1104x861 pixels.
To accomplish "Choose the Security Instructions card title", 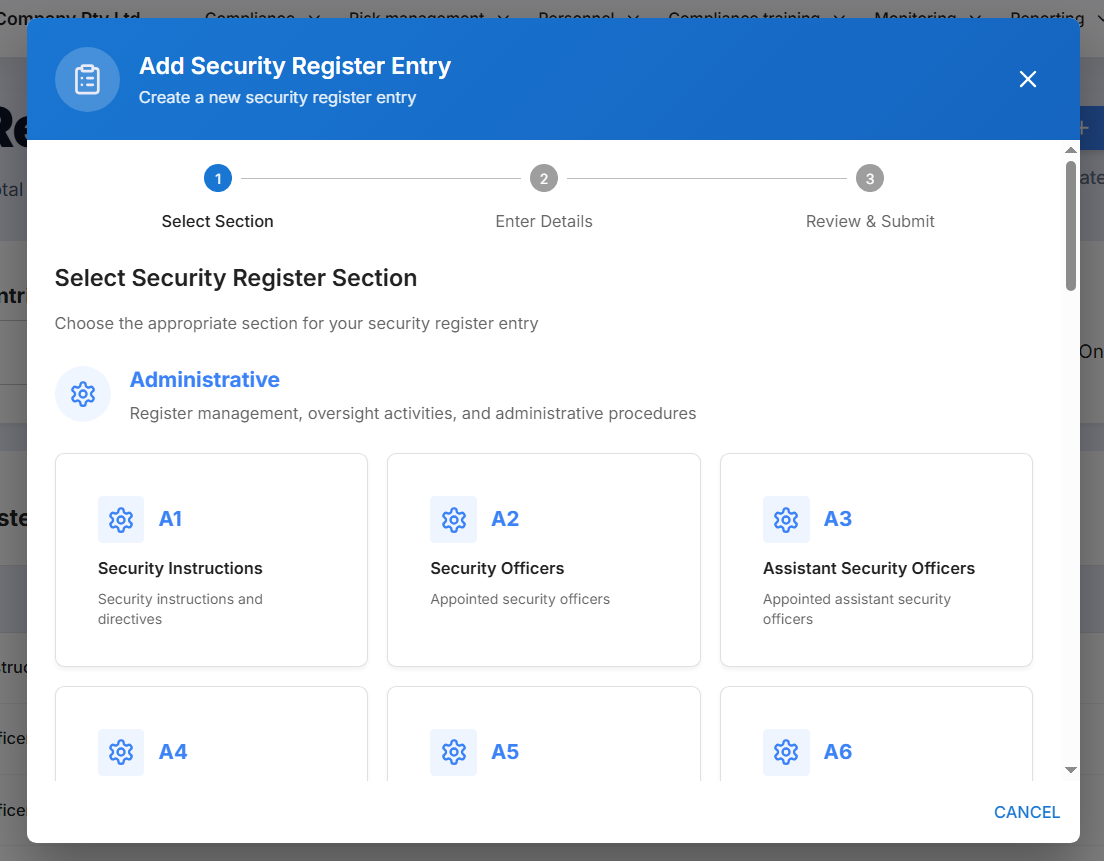I will [x=180, y=568].
